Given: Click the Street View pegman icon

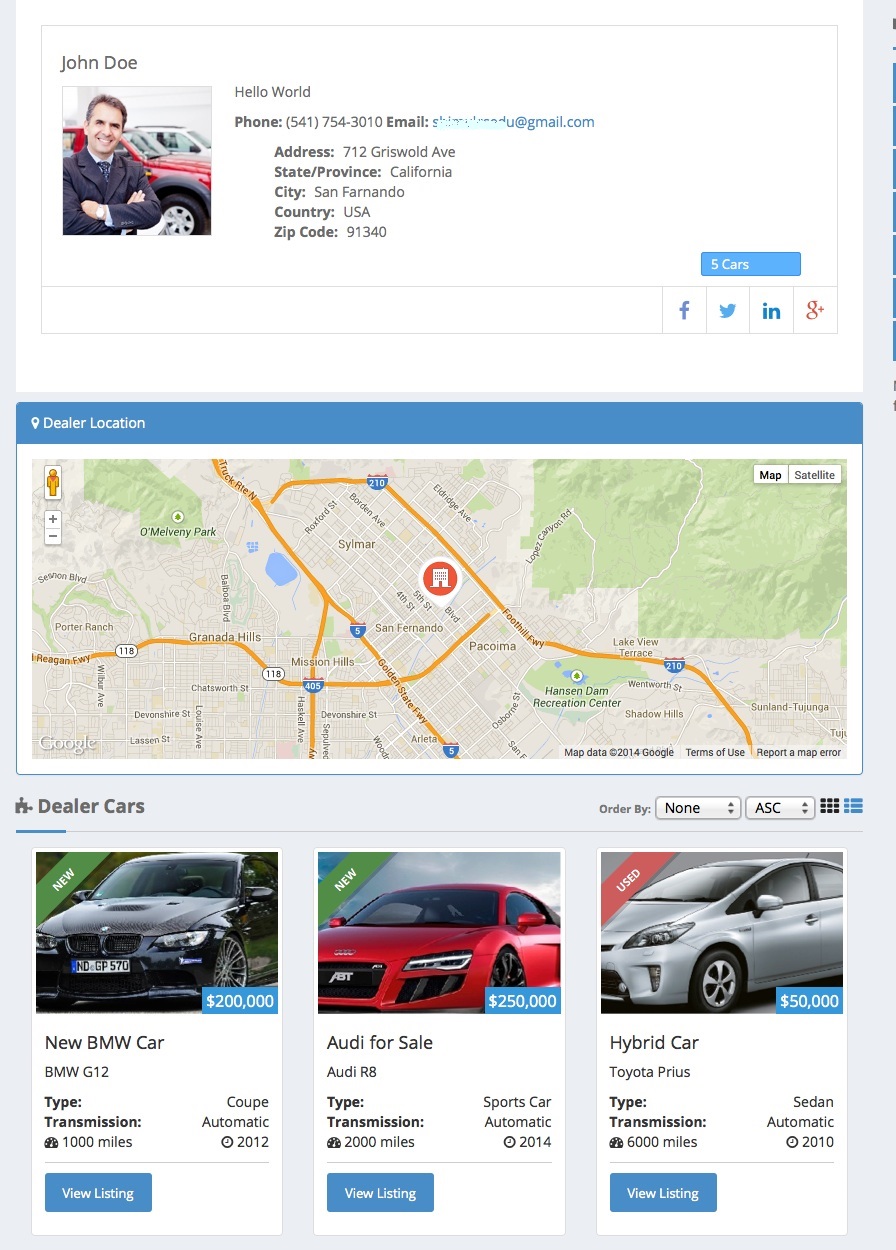Looking at the screenshot, I should 53,482.
